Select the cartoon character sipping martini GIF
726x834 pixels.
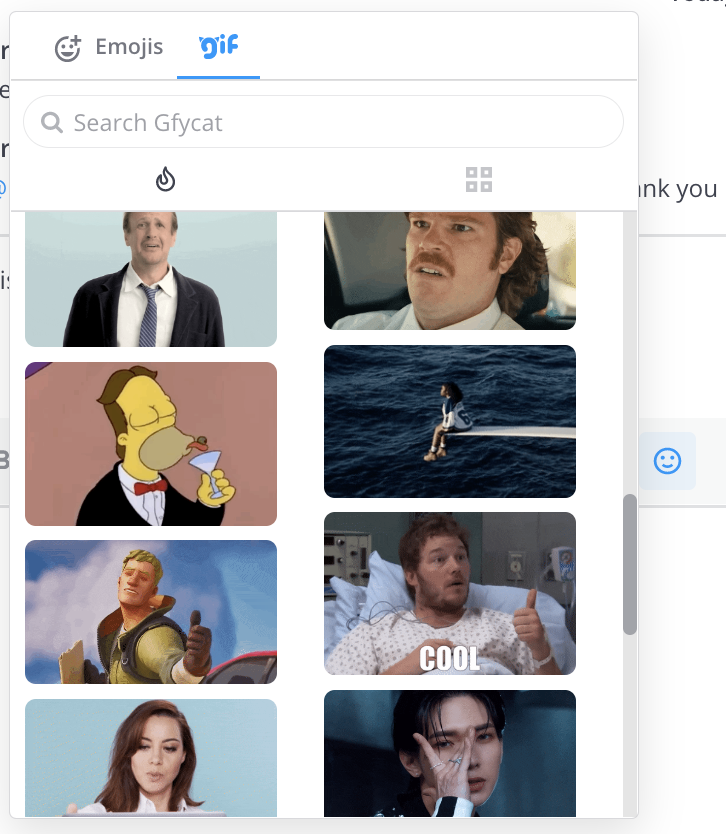click(x=150, y=443)
